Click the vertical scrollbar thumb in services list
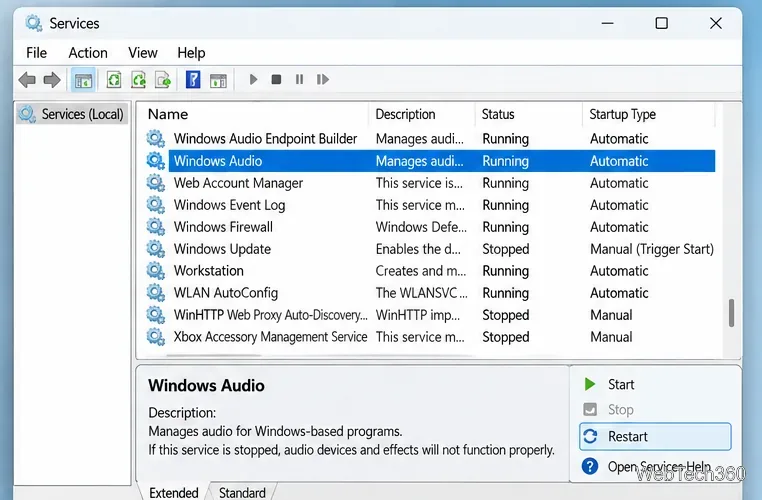762x500 pixels. point(731,313)
